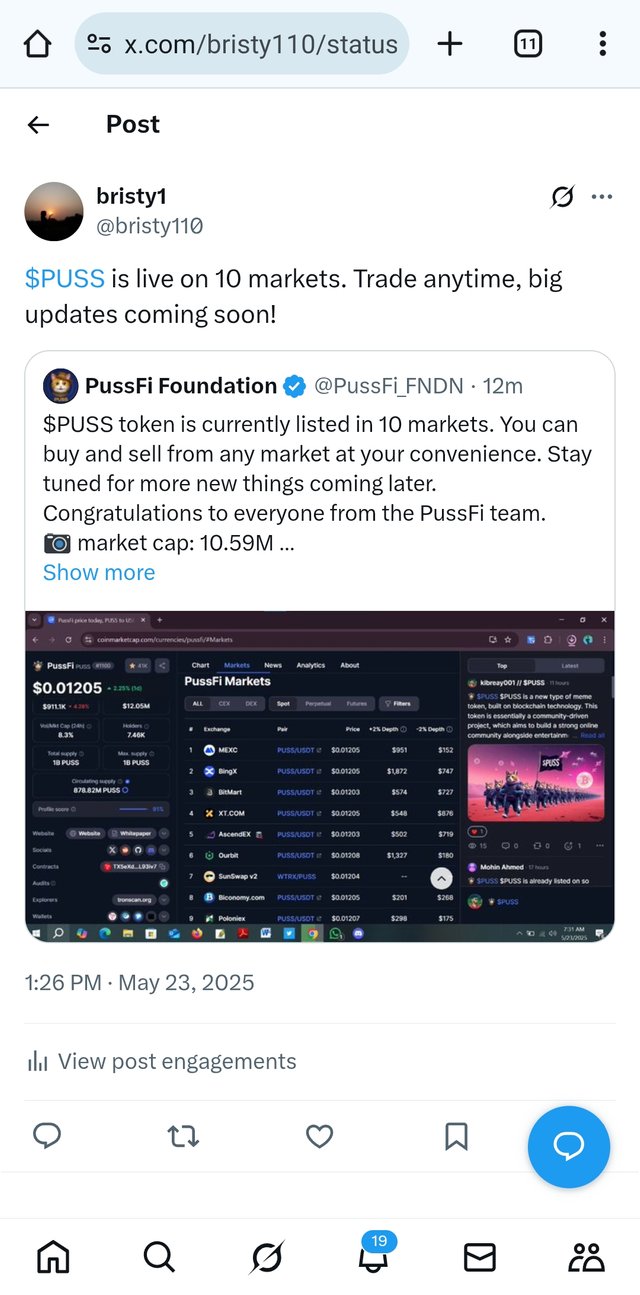
Task: Go back using the arrow icon
Action: pyautogui.click(x=38, y=124)
